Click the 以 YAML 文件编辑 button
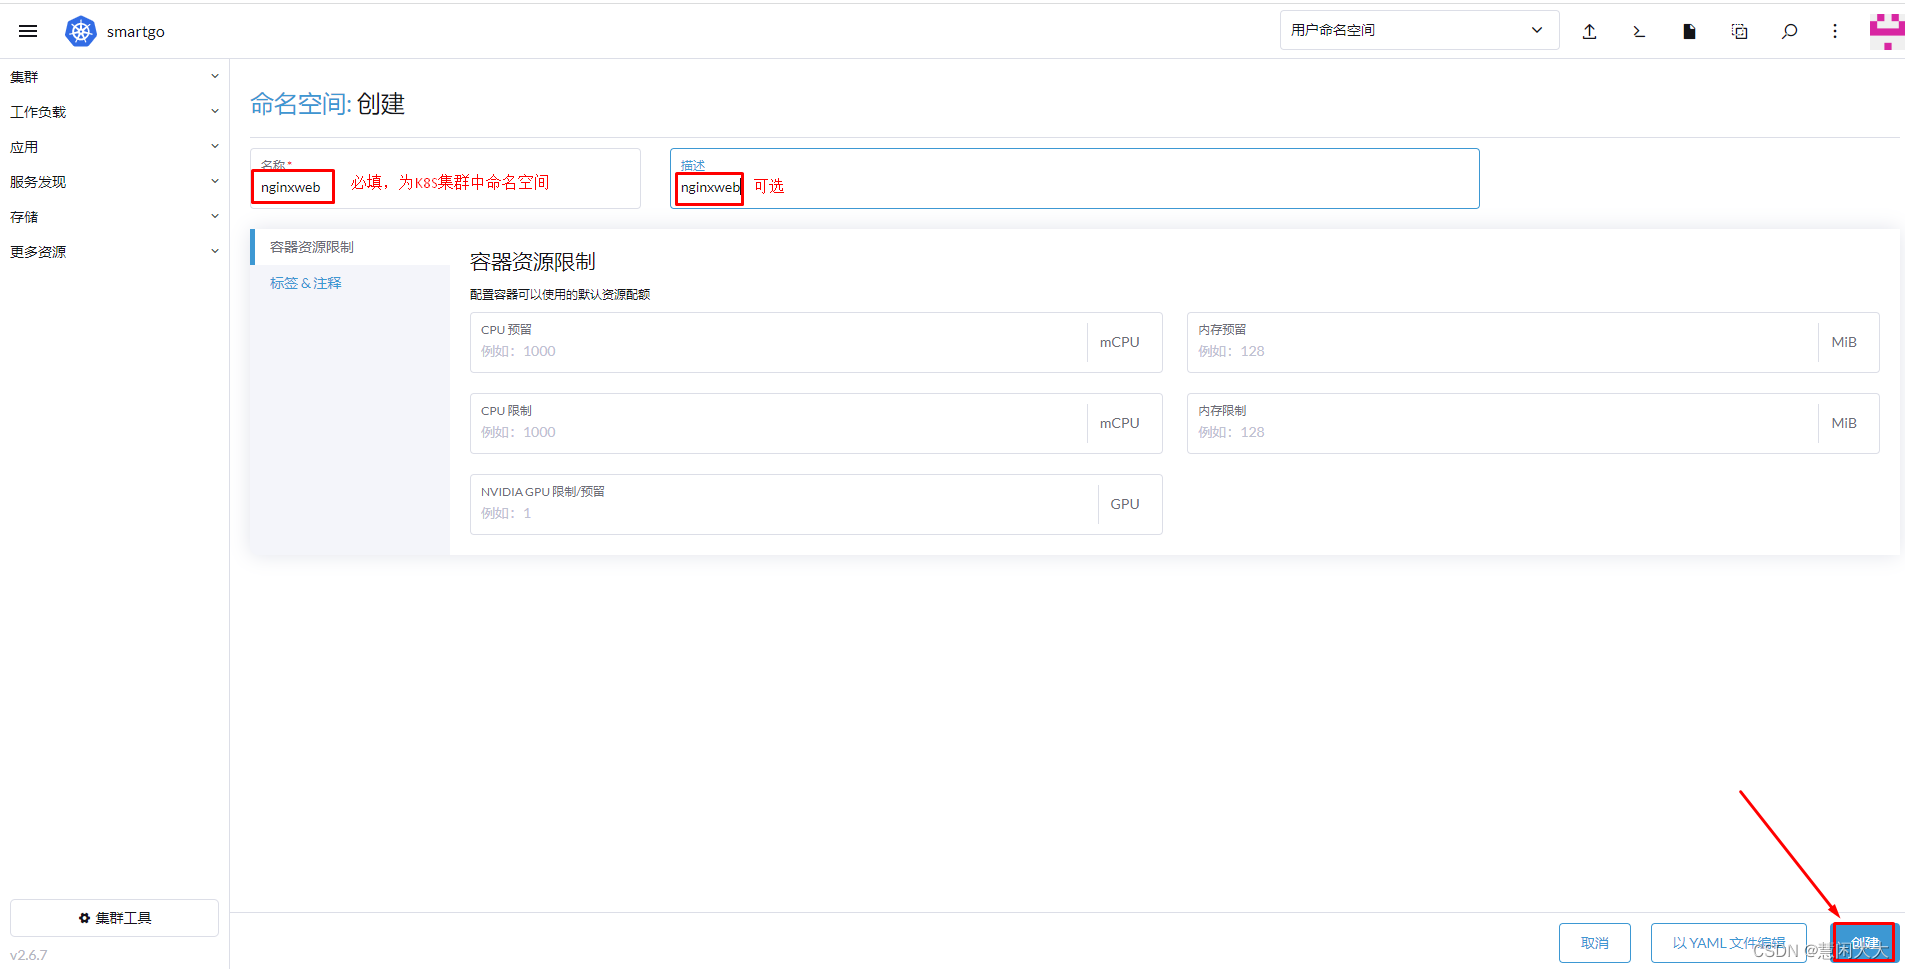This screenshot has height=969, width=1905. point(1728,943)
